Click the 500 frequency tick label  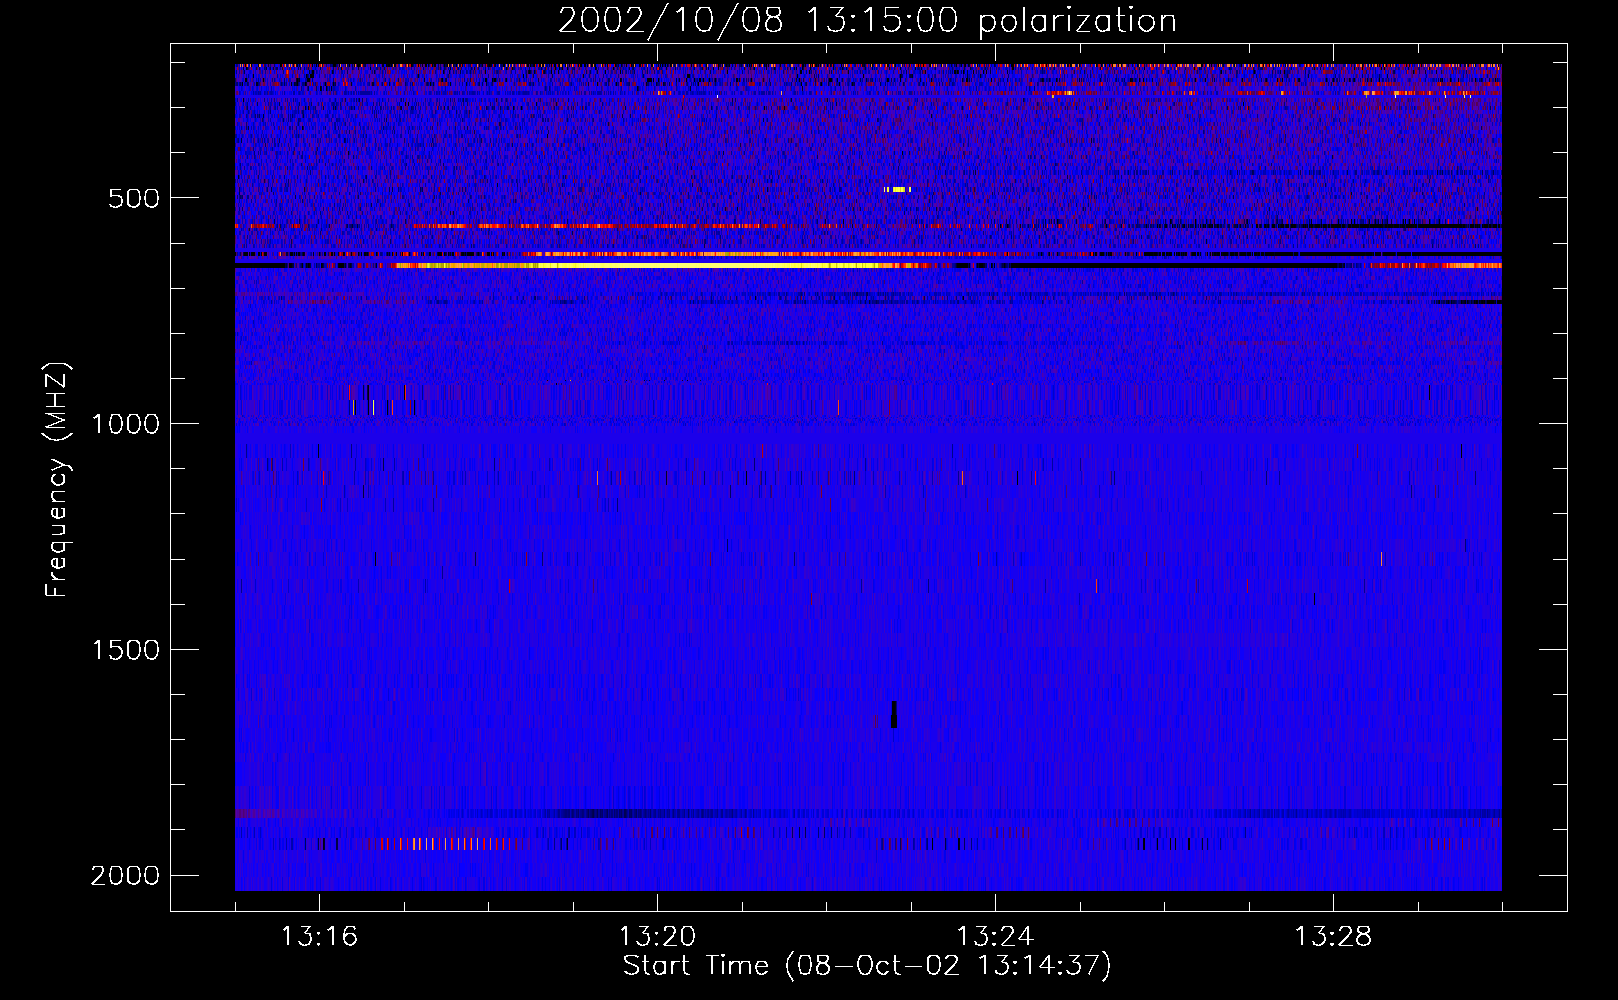pos(134,198)
